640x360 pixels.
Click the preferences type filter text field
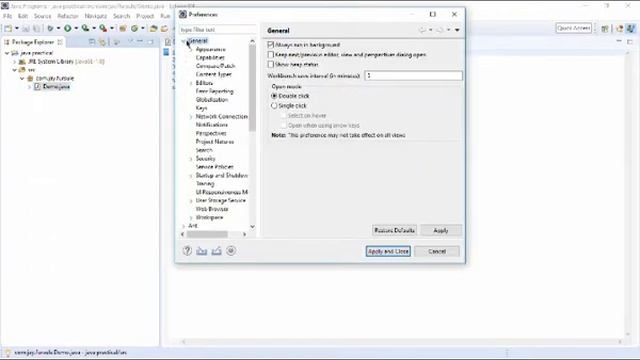pyautogui.click(x=218, y=29)
